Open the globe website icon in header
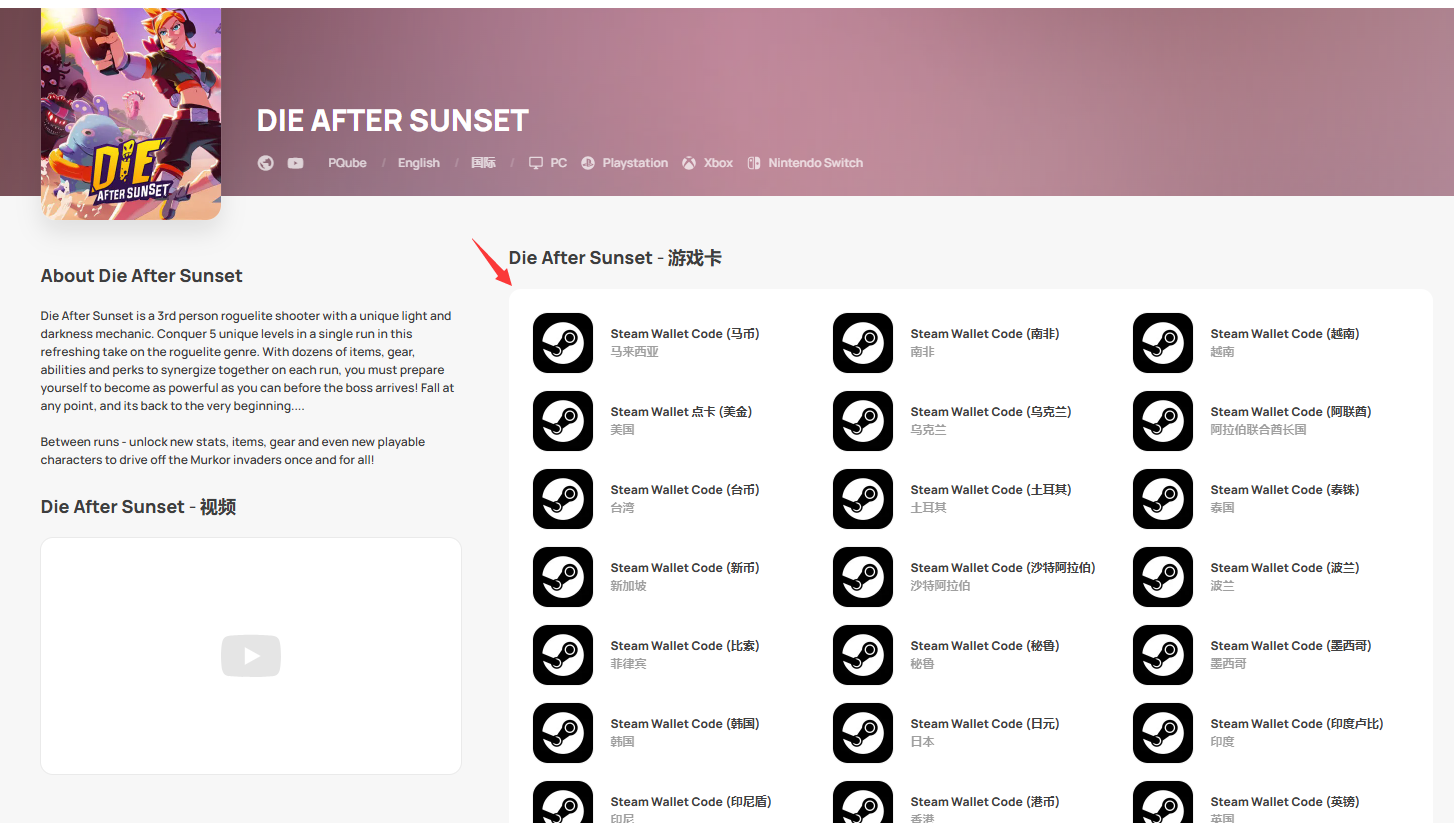 point(265,163)
